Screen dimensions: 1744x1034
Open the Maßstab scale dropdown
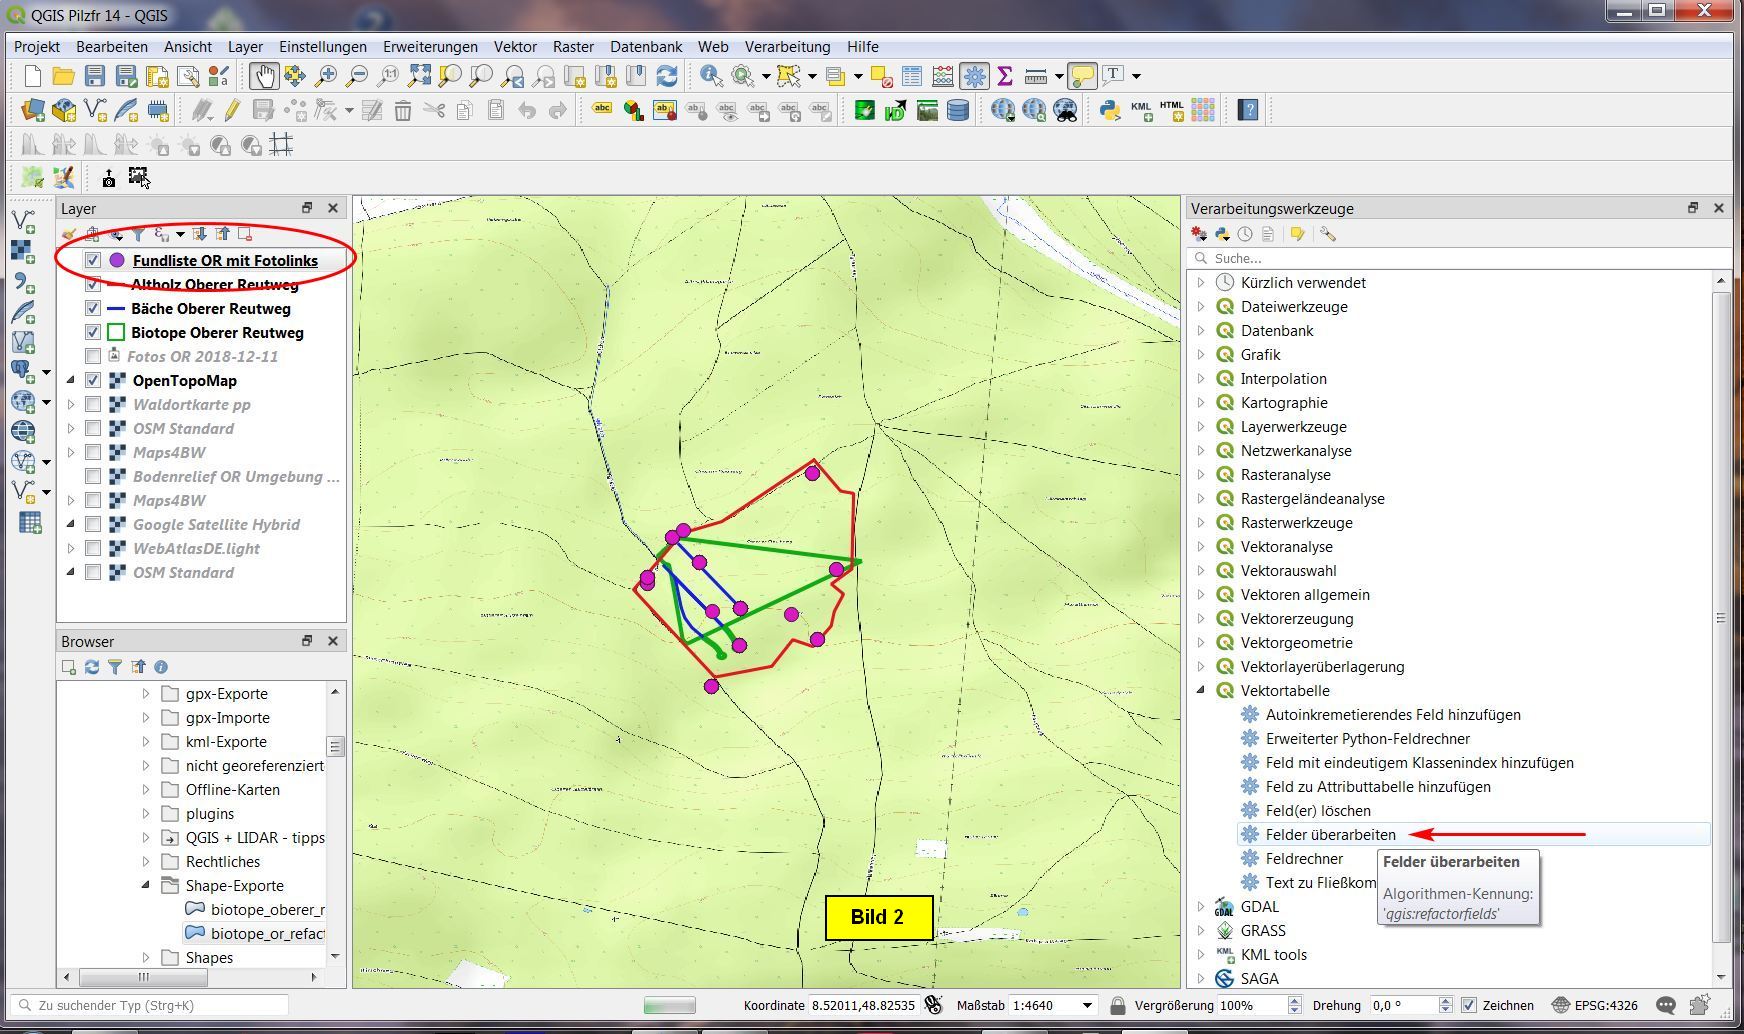click(1087, 1005)
